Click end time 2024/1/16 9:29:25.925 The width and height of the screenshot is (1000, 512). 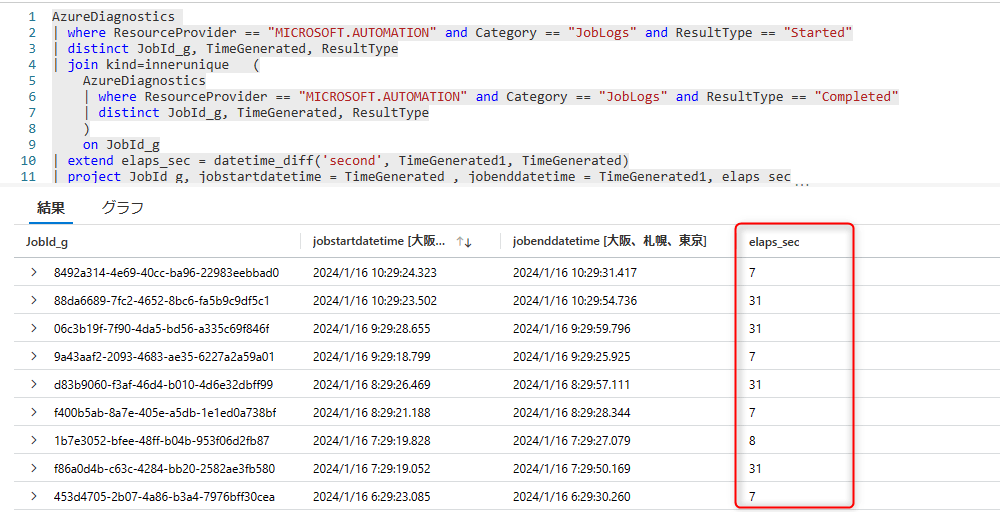point(571,357)
